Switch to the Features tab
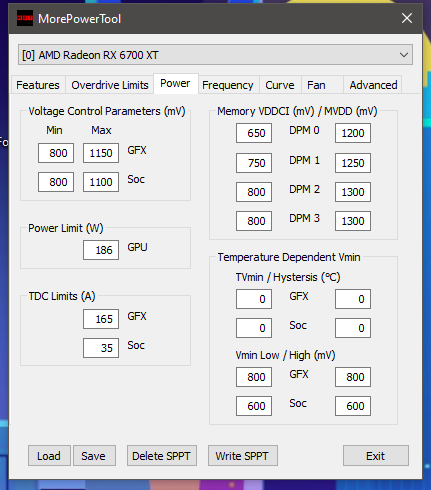The image size is (431, 490). pyautogui.click(x=38, y=85)
